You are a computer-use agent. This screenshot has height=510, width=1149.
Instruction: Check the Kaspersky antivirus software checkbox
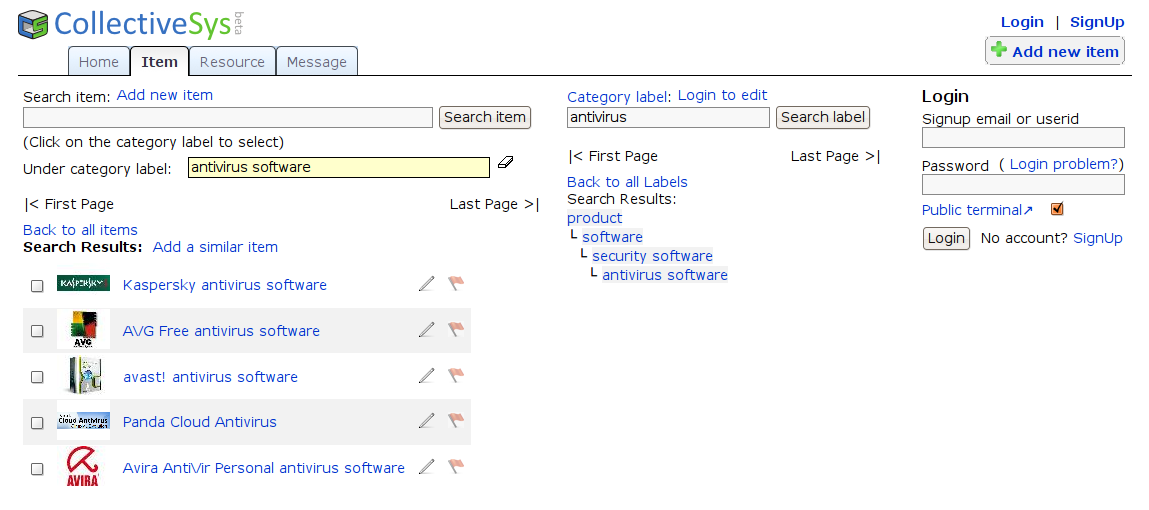(x=37, y=286)
